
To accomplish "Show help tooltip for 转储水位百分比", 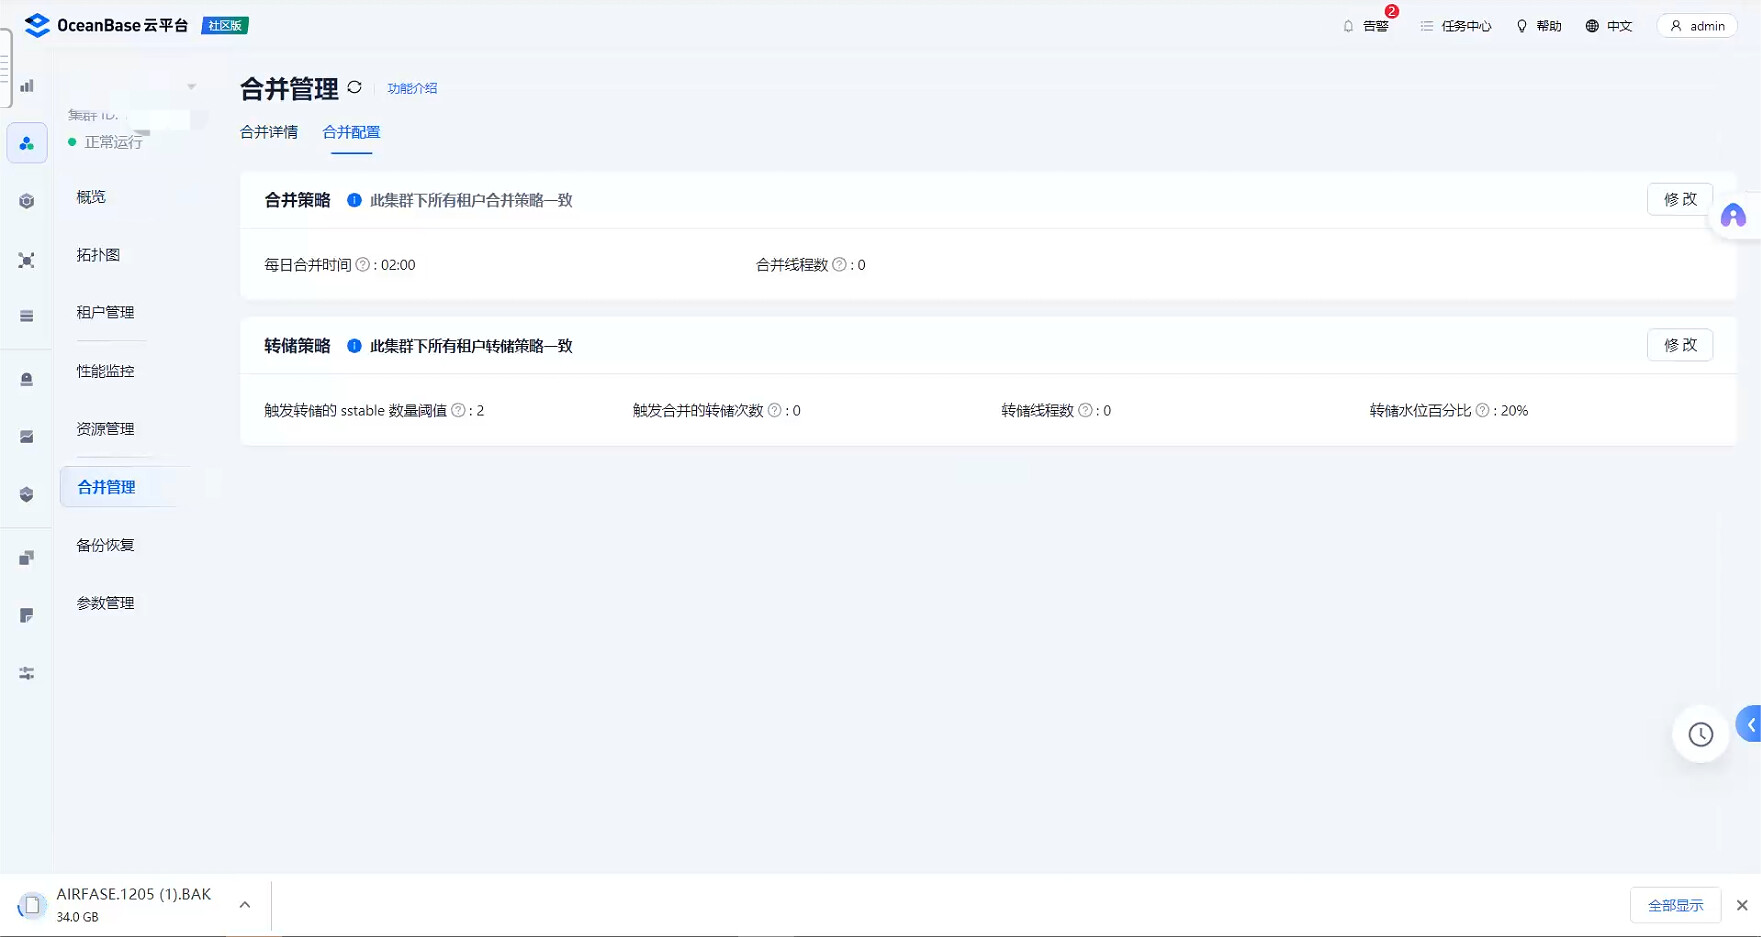I will (1482, 411).
